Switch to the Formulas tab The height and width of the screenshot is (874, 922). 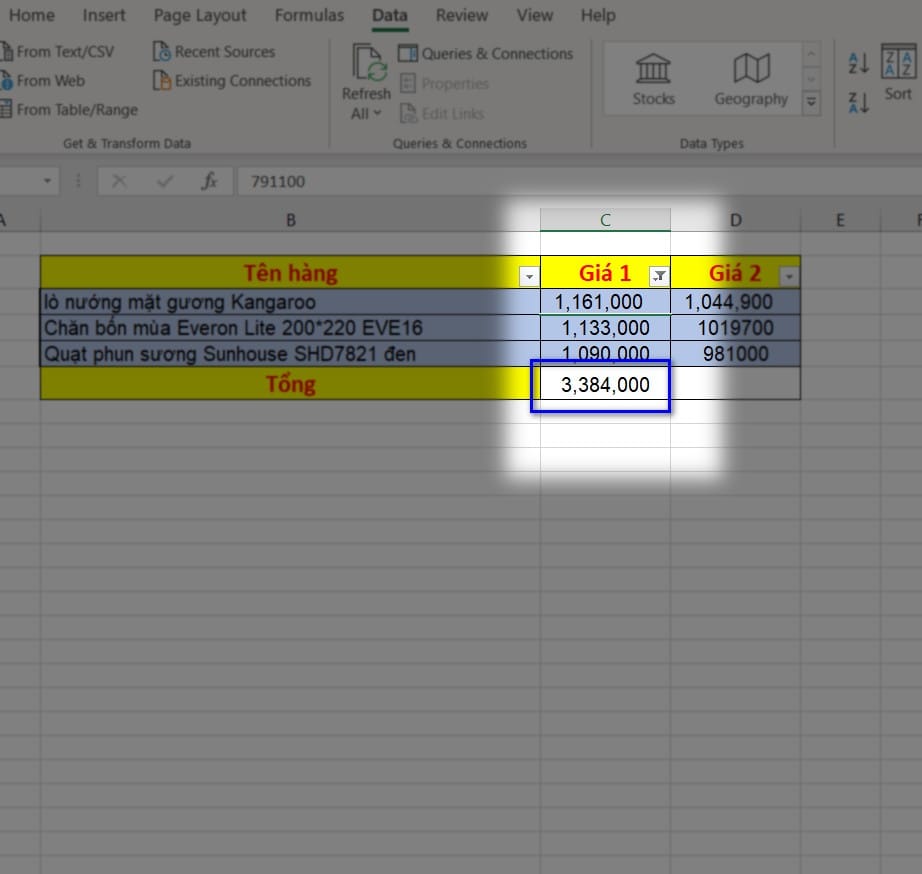click(x=309, y=15)
